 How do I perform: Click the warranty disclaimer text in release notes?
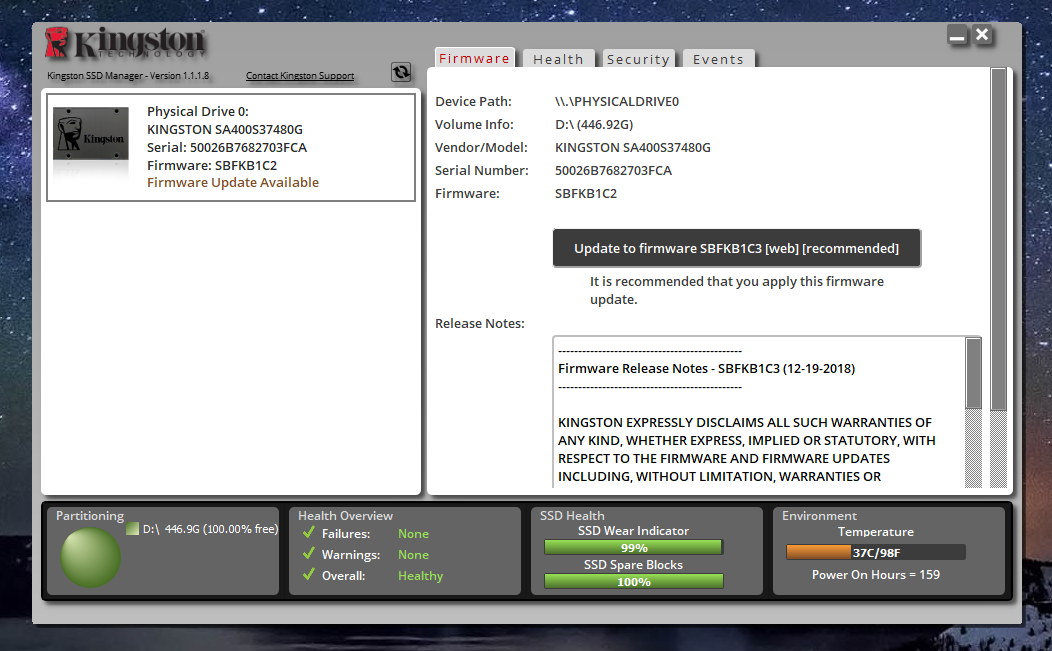[x=747, y=449]
